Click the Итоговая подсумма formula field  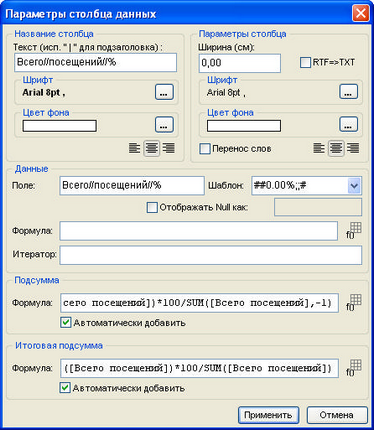click(199, 368)
